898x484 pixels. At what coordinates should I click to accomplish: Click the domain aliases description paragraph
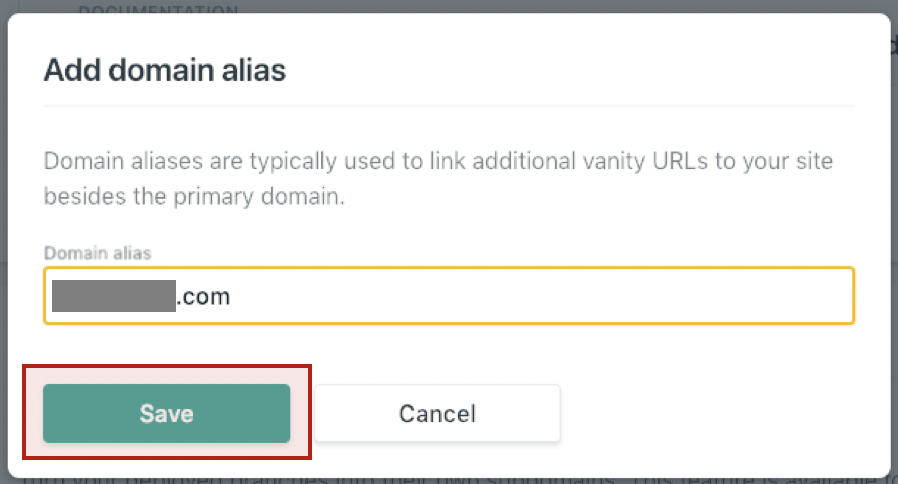coord(438,178)
